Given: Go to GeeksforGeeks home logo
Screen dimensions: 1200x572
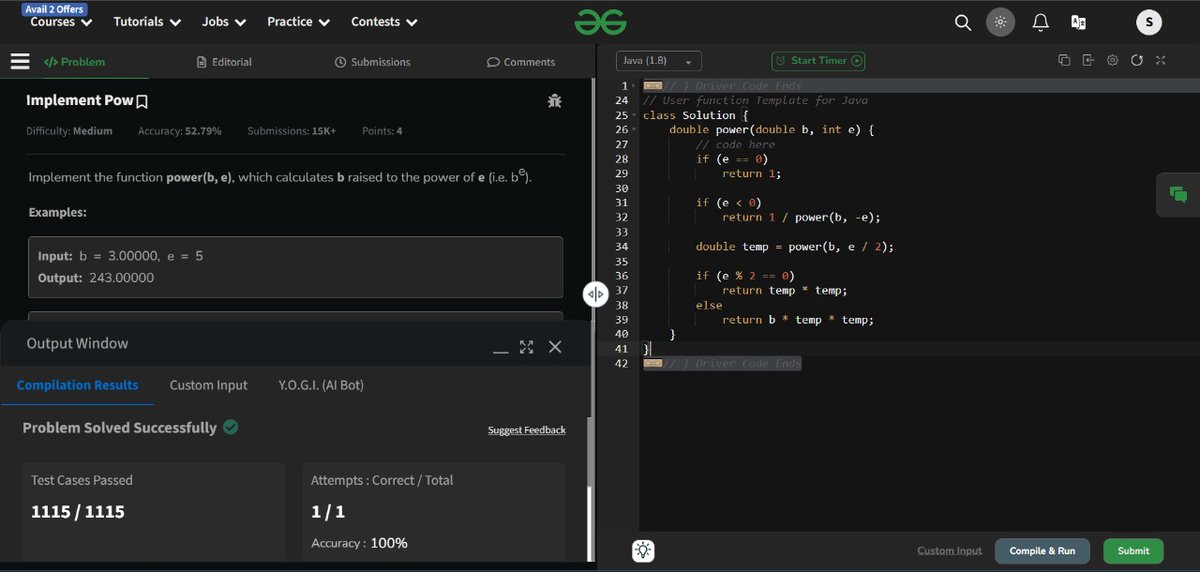Looking at the screenshot, I should pyautogui.click(x=600, y=21).
